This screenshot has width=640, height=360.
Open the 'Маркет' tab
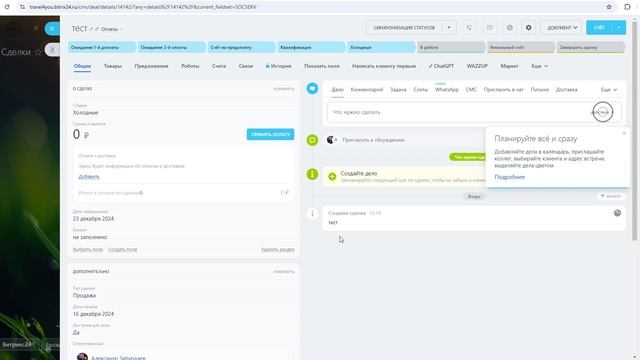coord(509,66)
